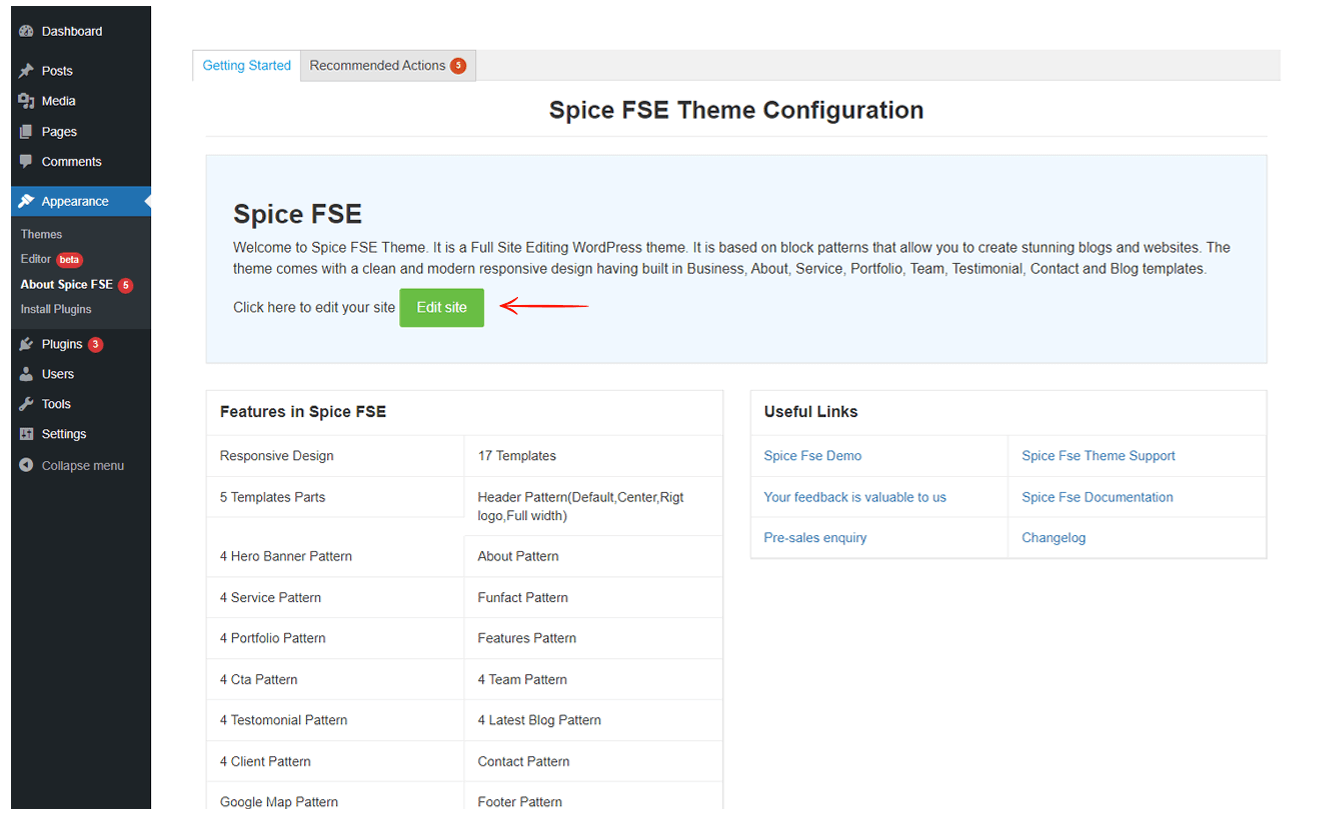
Task: Click the Dashboard gauge icon
Action: coord(26,32)
